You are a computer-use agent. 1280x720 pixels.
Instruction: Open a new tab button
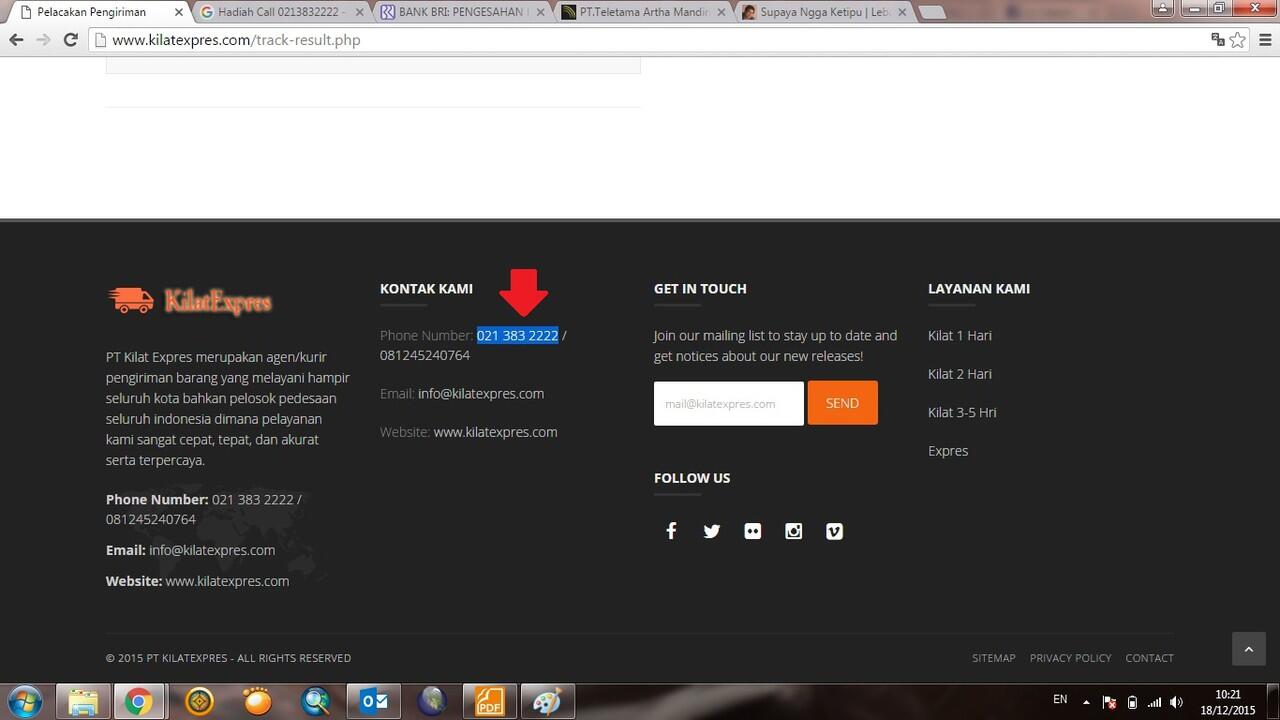(x=932, y=13)
